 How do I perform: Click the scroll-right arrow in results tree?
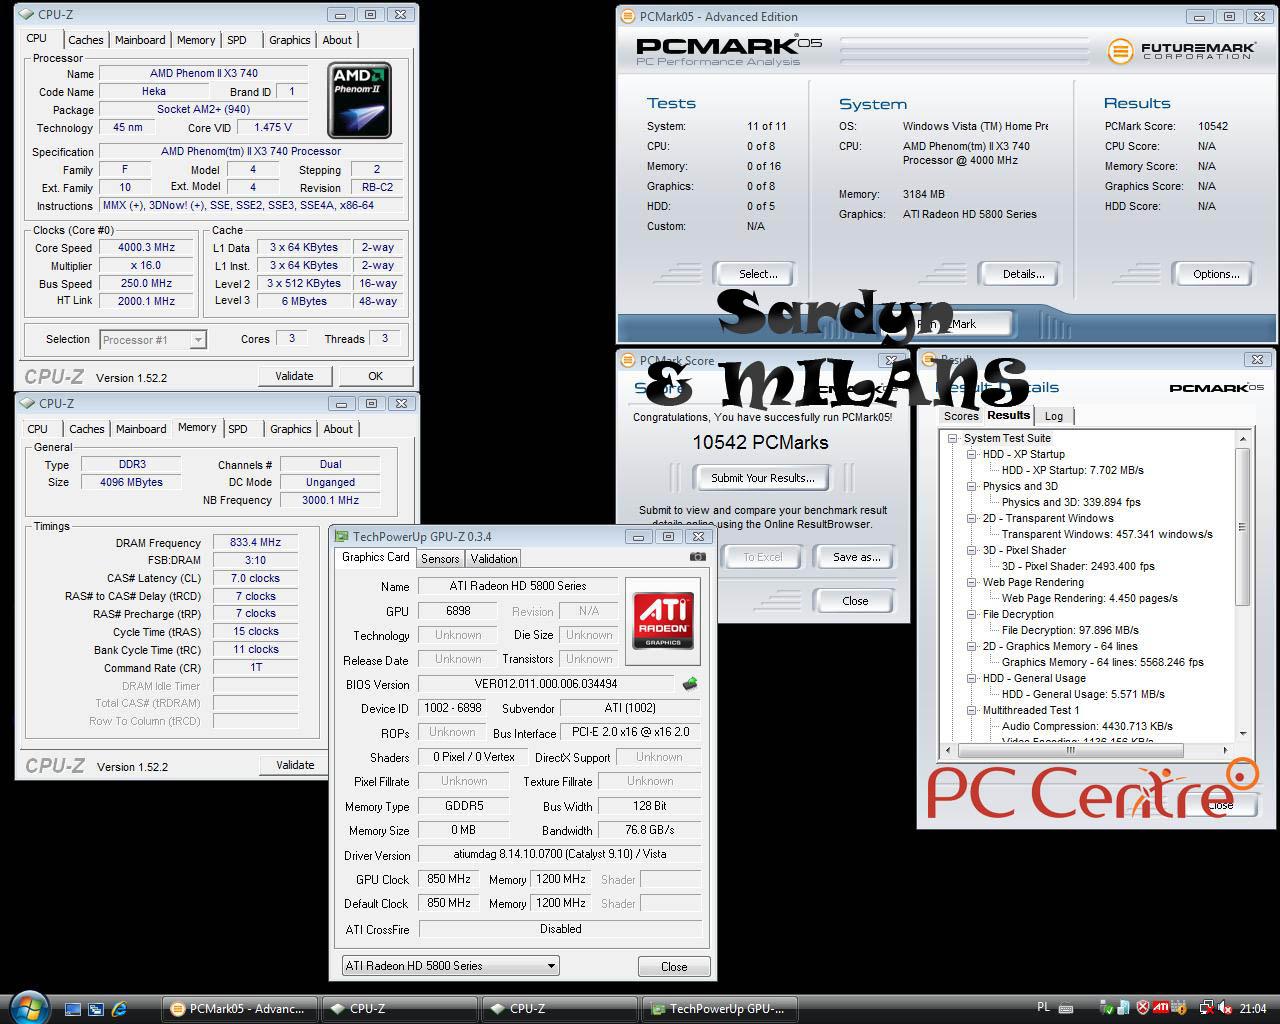(x=1224, y=750)
